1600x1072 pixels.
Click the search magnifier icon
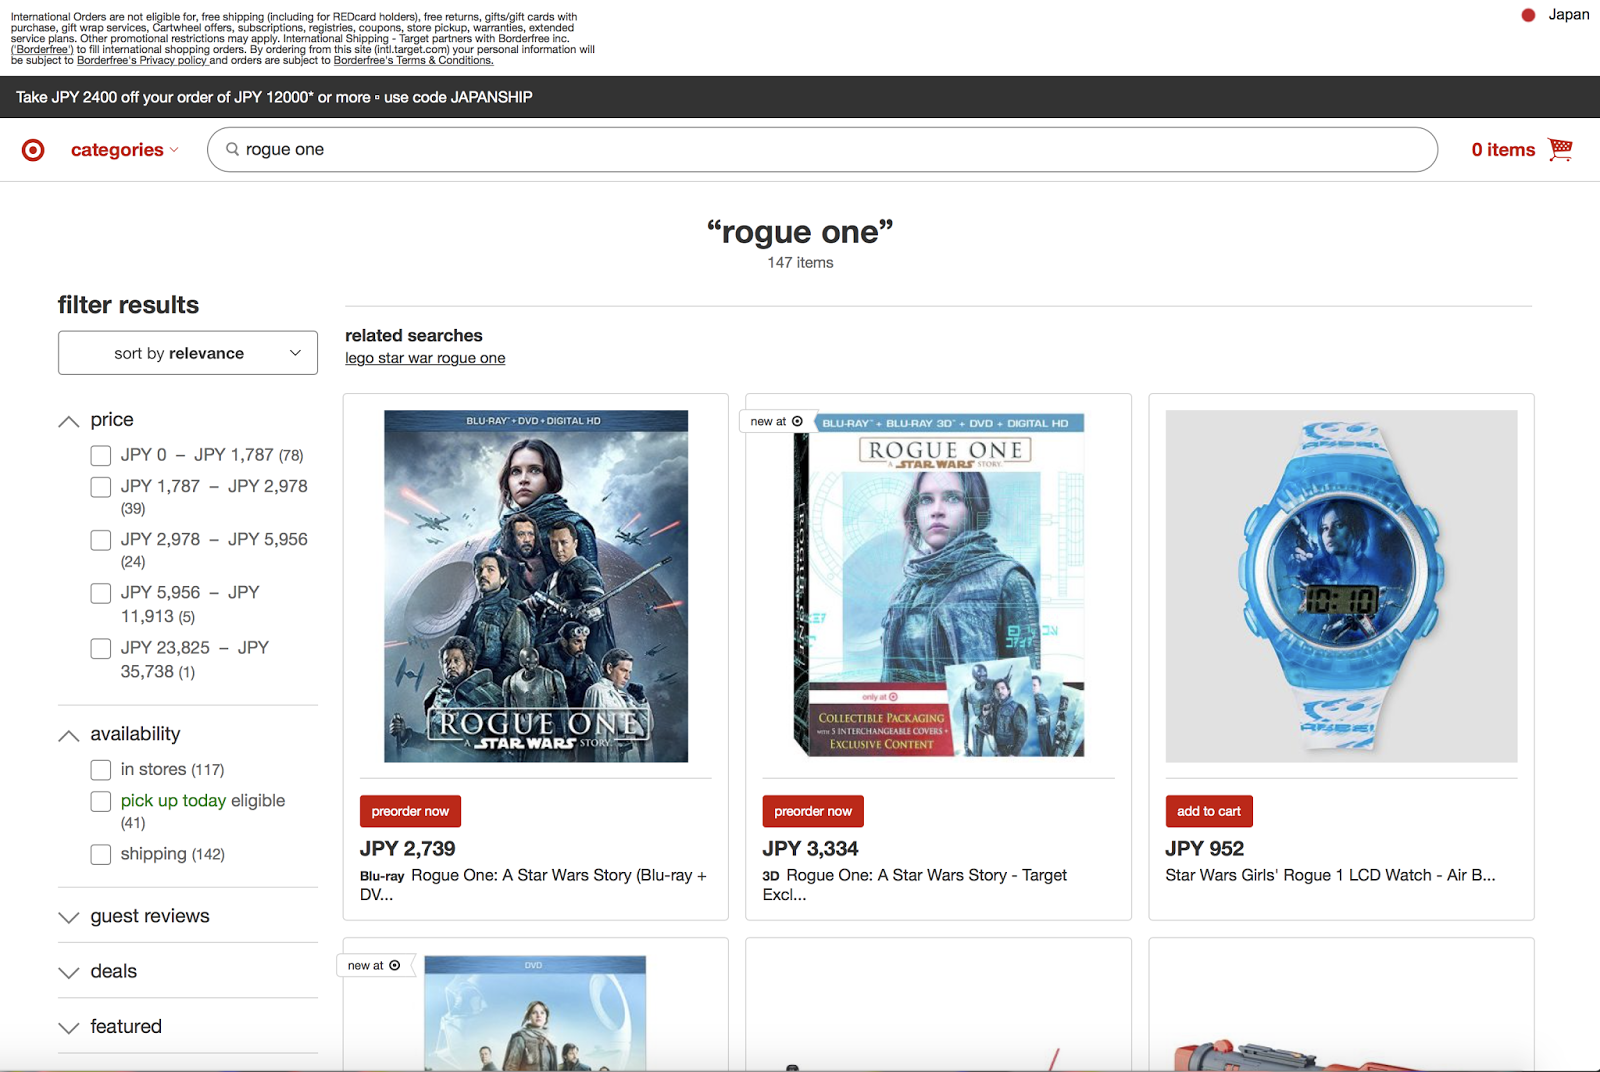pyautogui.click(x=232, y=149)
